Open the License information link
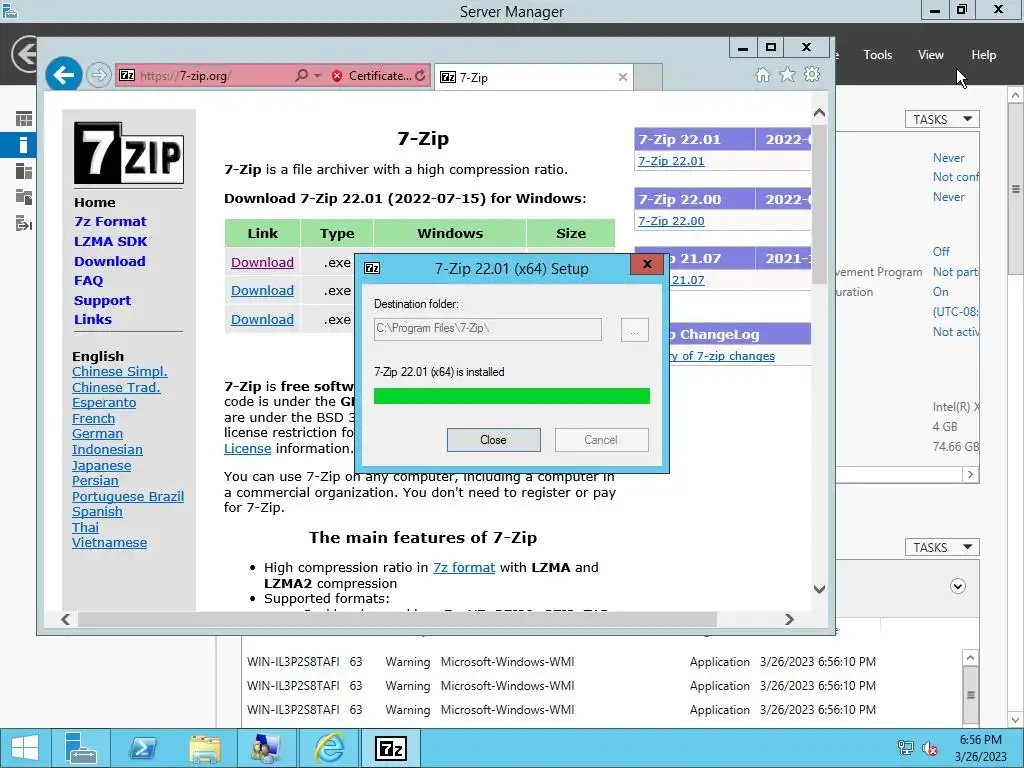Screen dimensions: 1024x768 coord(248,449)
